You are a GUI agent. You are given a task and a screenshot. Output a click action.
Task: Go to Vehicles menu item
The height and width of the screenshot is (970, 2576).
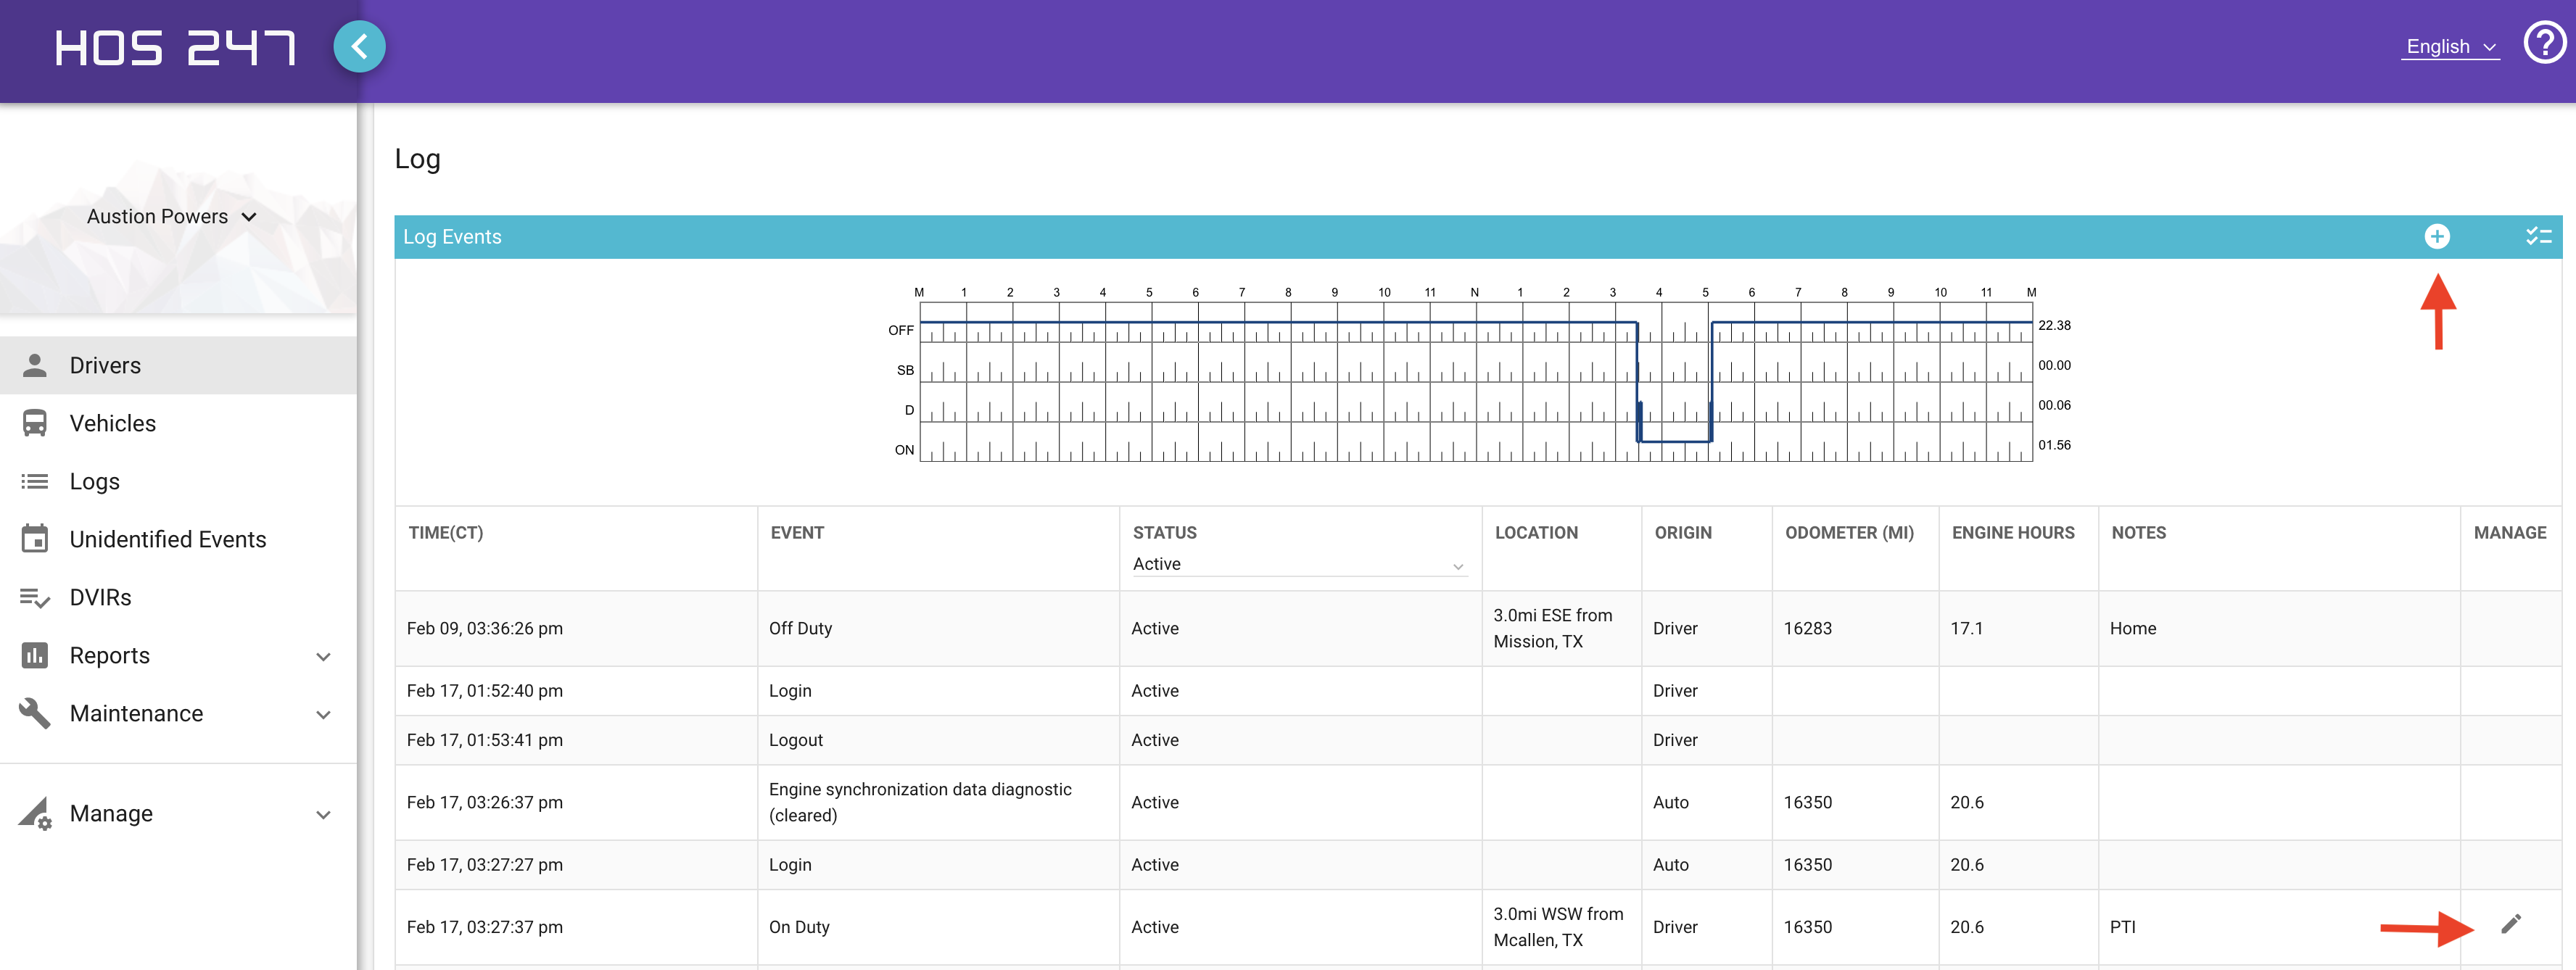tap(178, 423)
